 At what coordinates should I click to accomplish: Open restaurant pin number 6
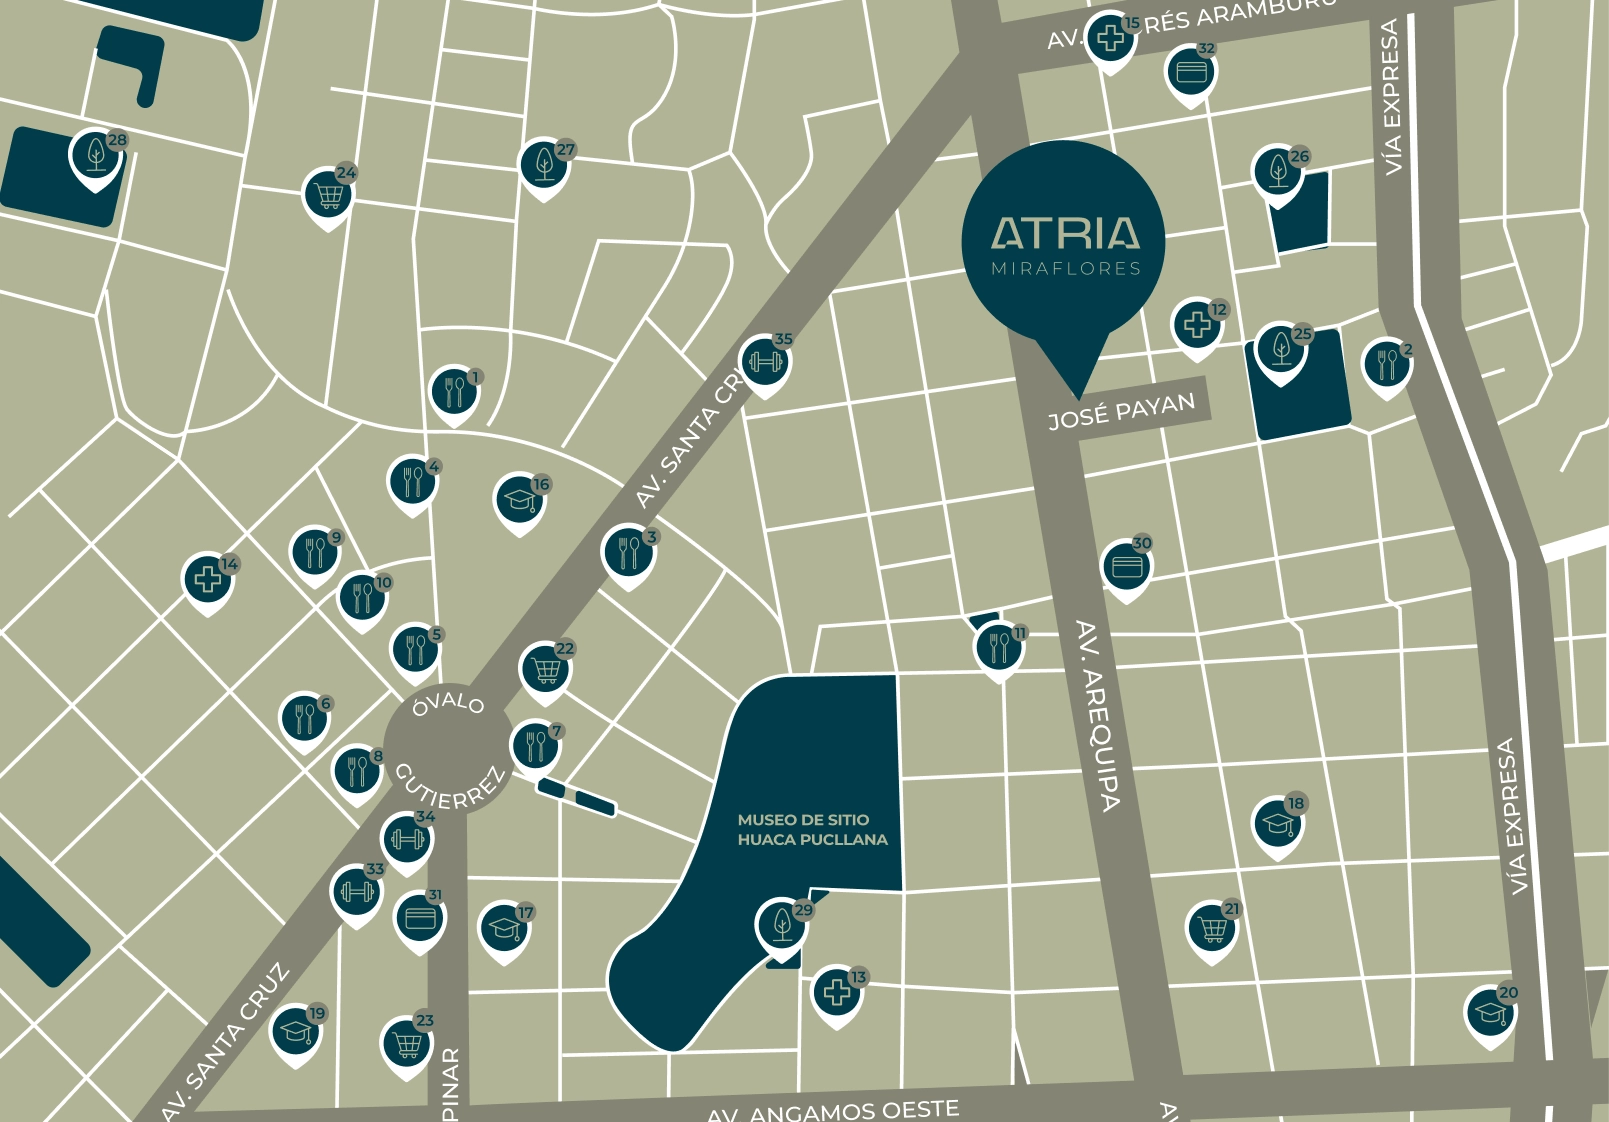(305, 720)
